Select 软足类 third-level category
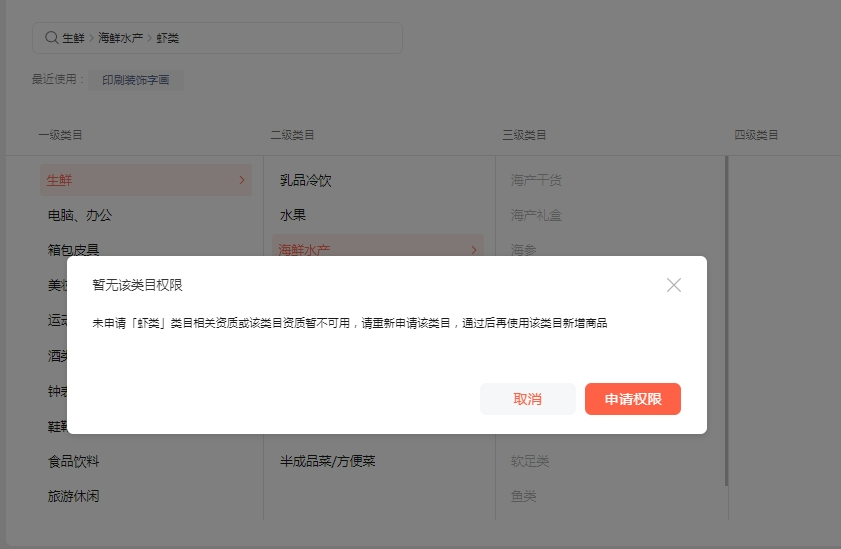The height and width of the screenshot is (549, 841). (529, 461)
